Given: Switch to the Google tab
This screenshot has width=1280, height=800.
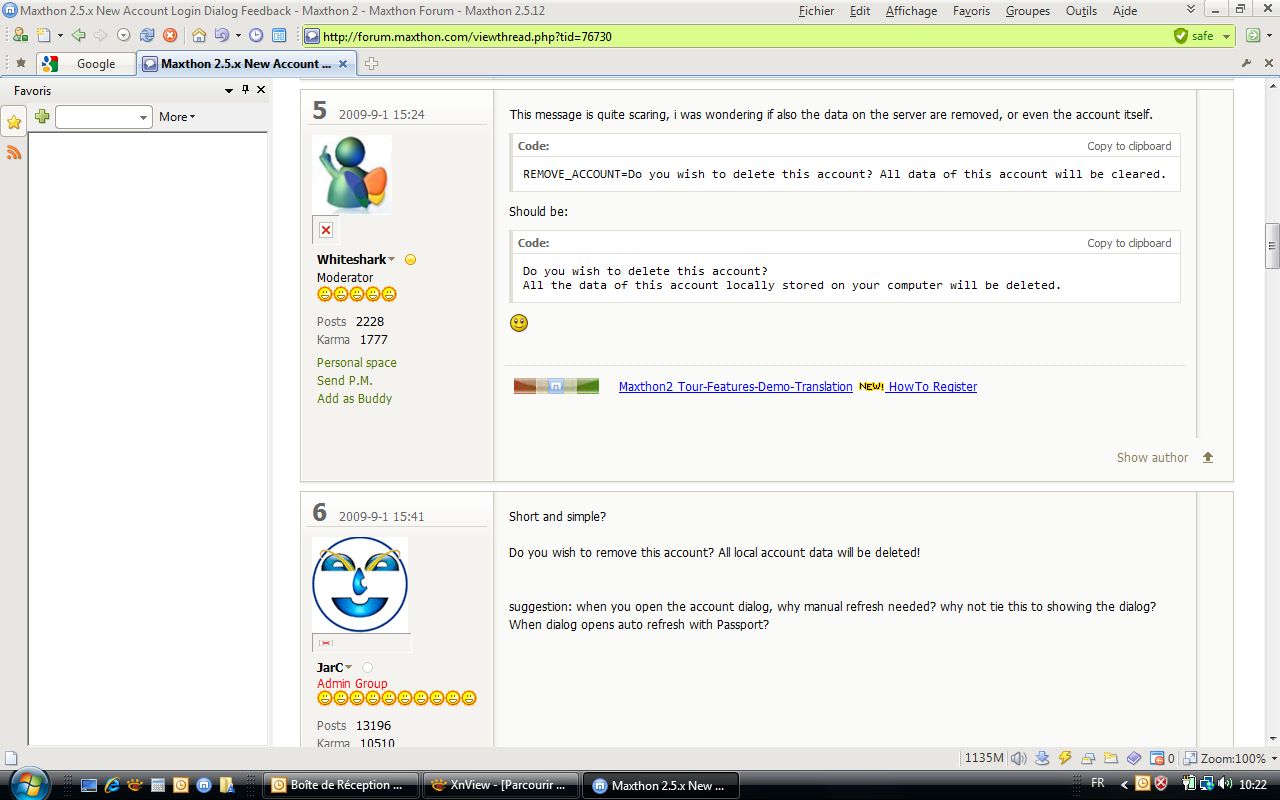Looking at the screenshot, I should pyautogui.click(x=86, y=63).
